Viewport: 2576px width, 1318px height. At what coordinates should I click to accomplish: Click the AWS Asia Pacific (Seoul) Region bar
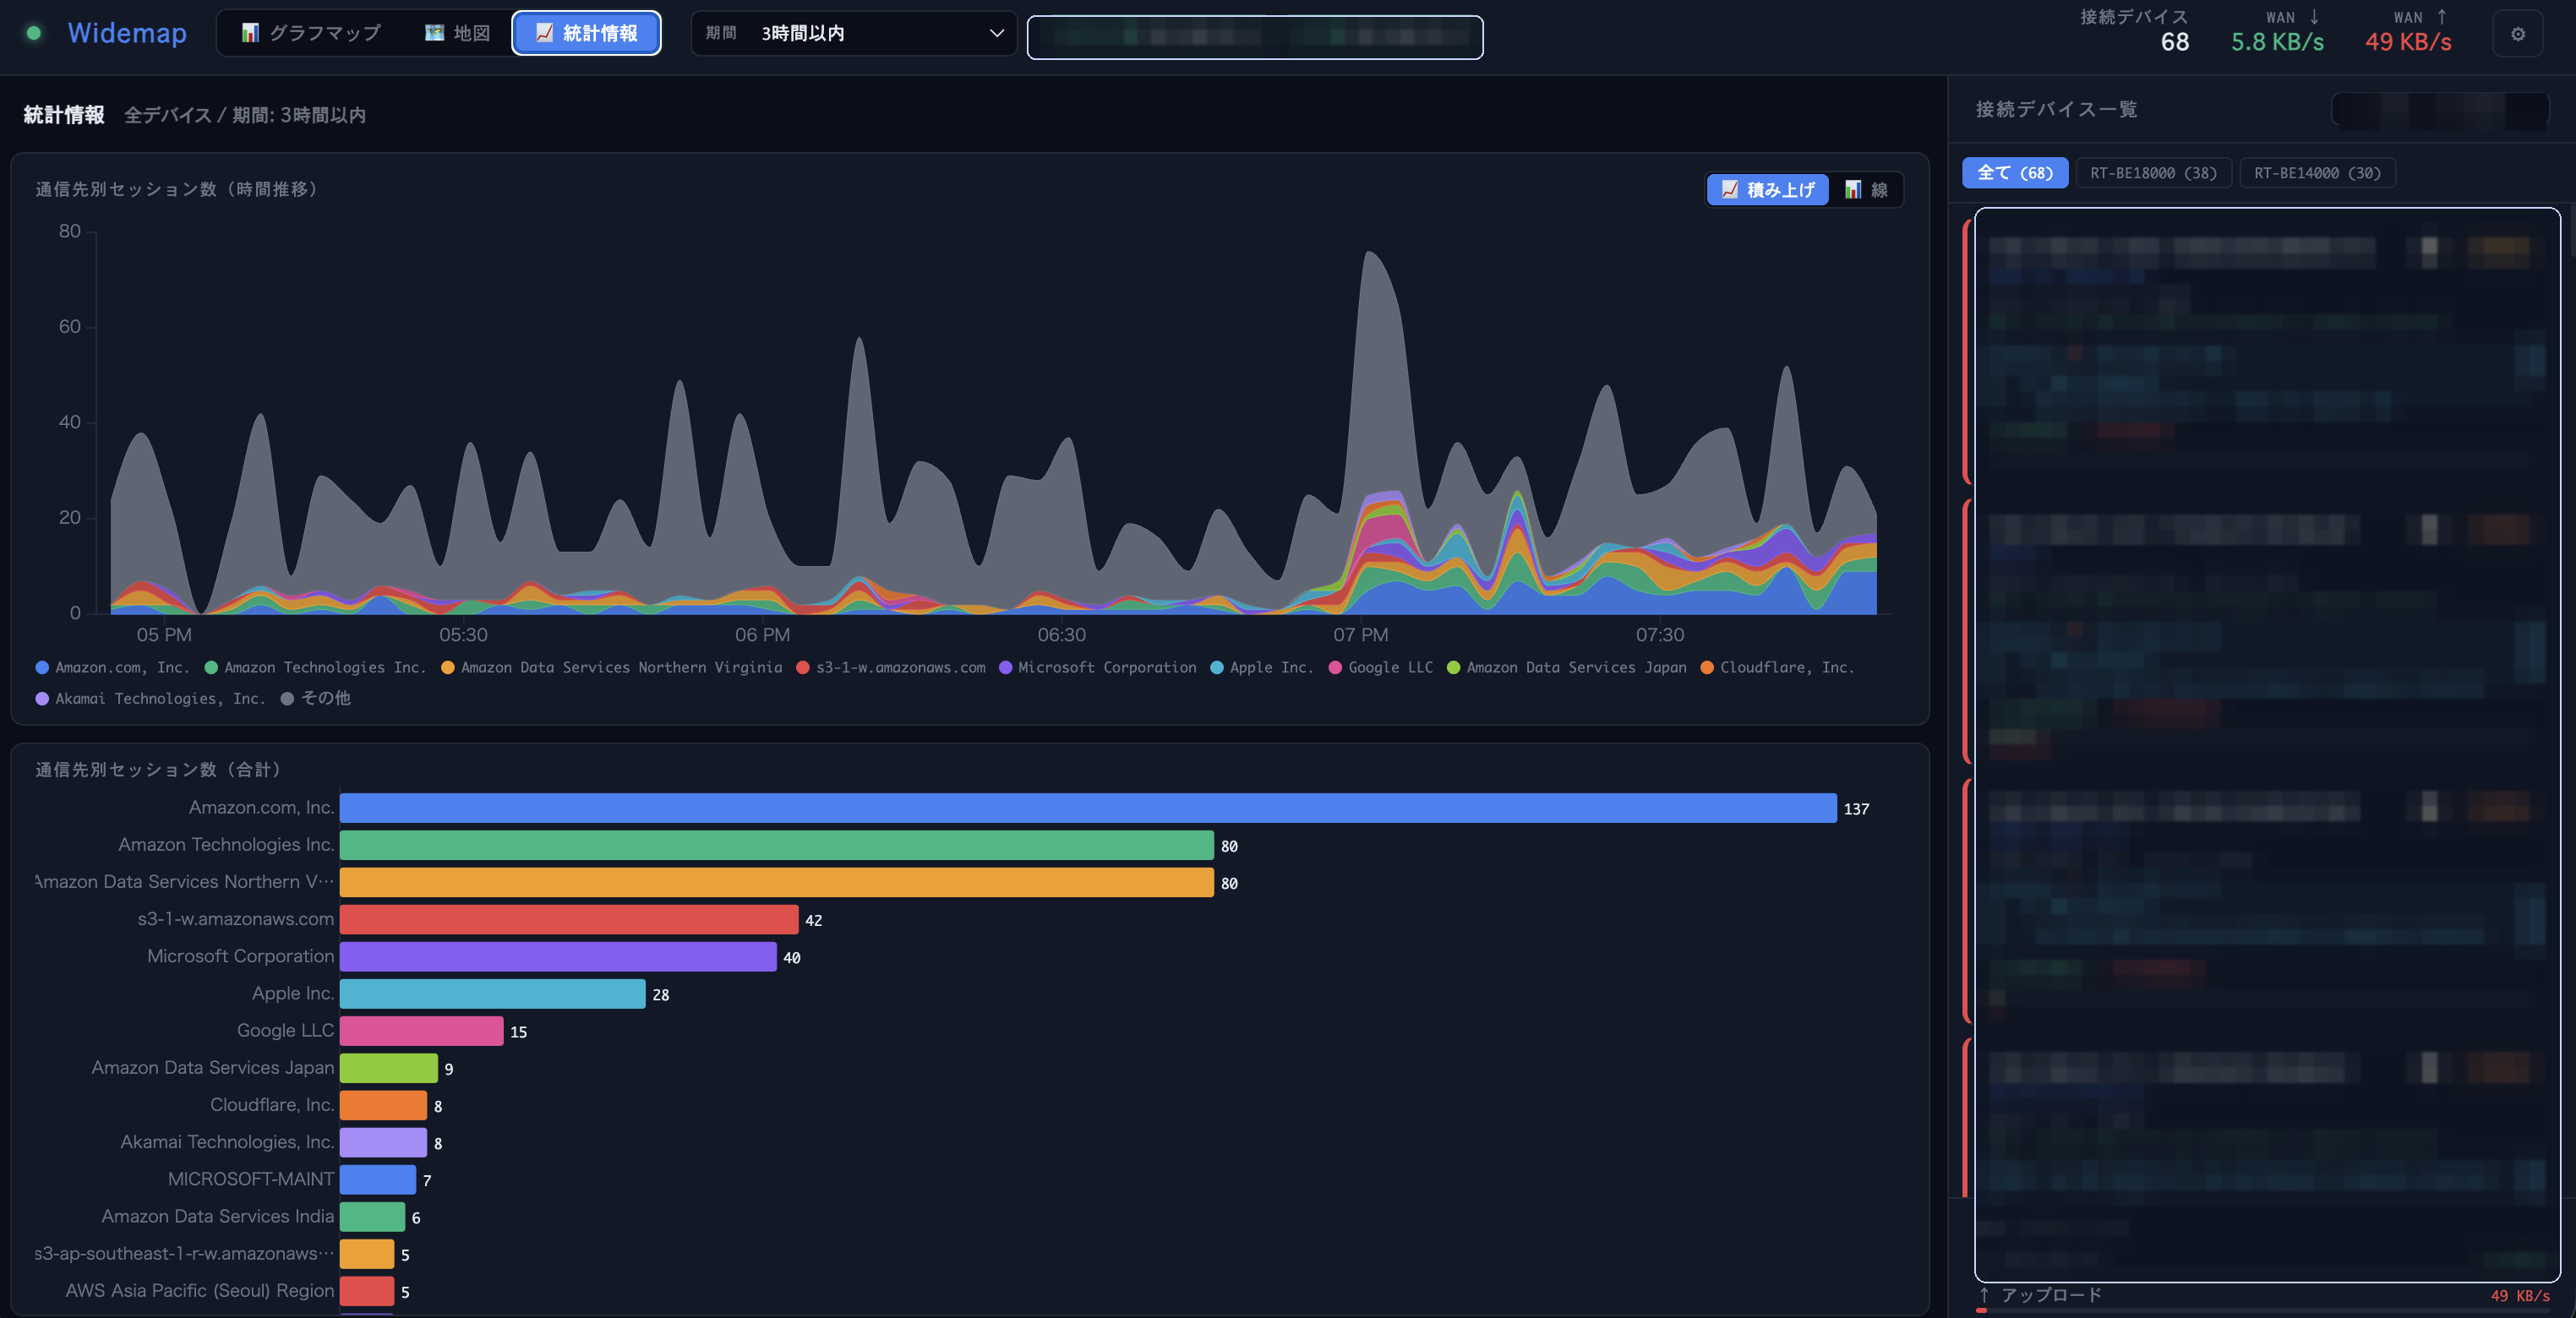(x=367, y=1291)
